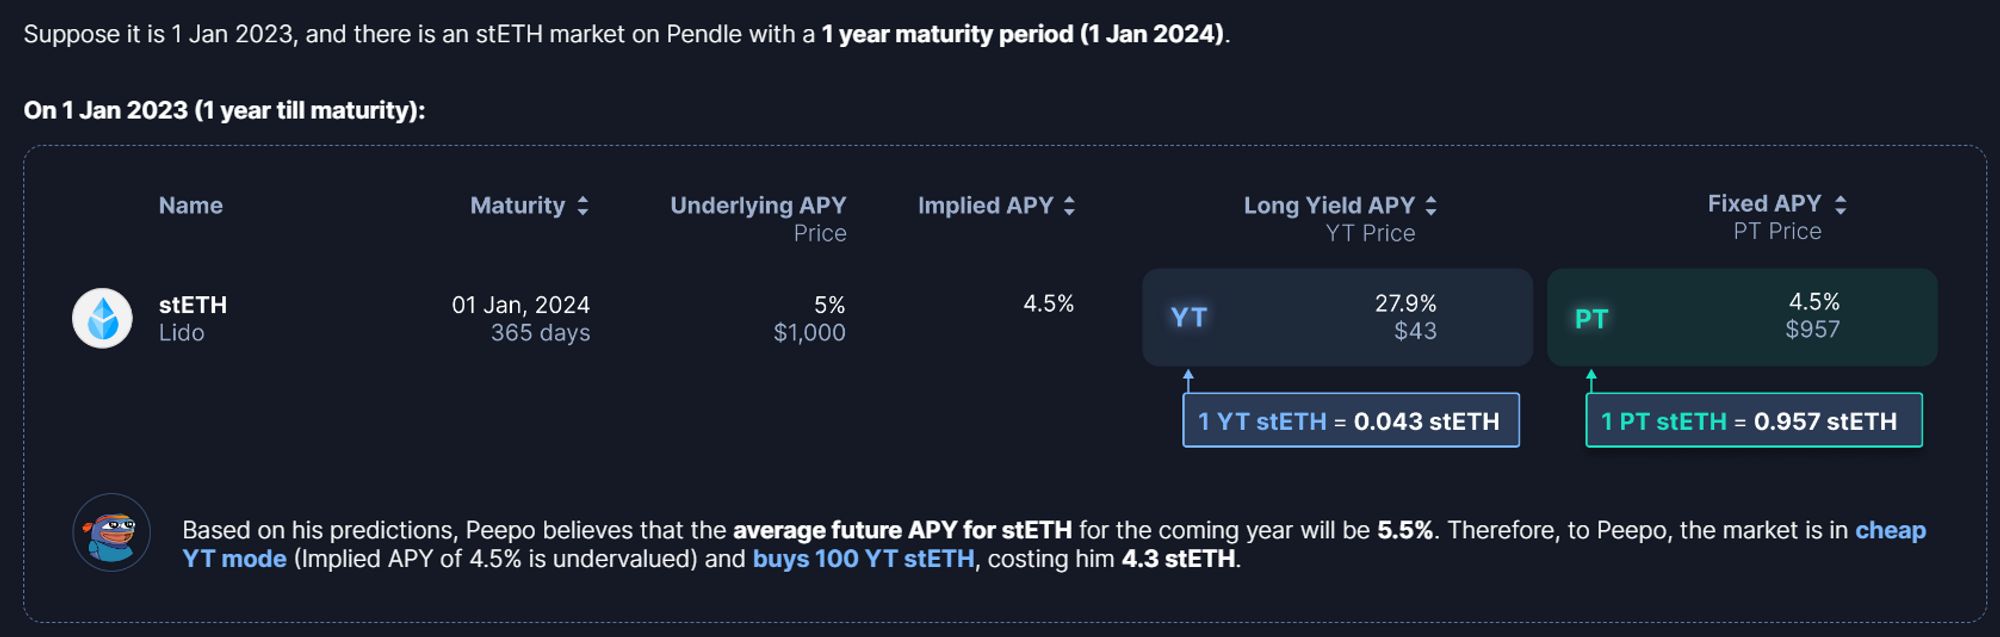Click the 1 PT stETH = 0.957 label

[x=1753, y=421]
